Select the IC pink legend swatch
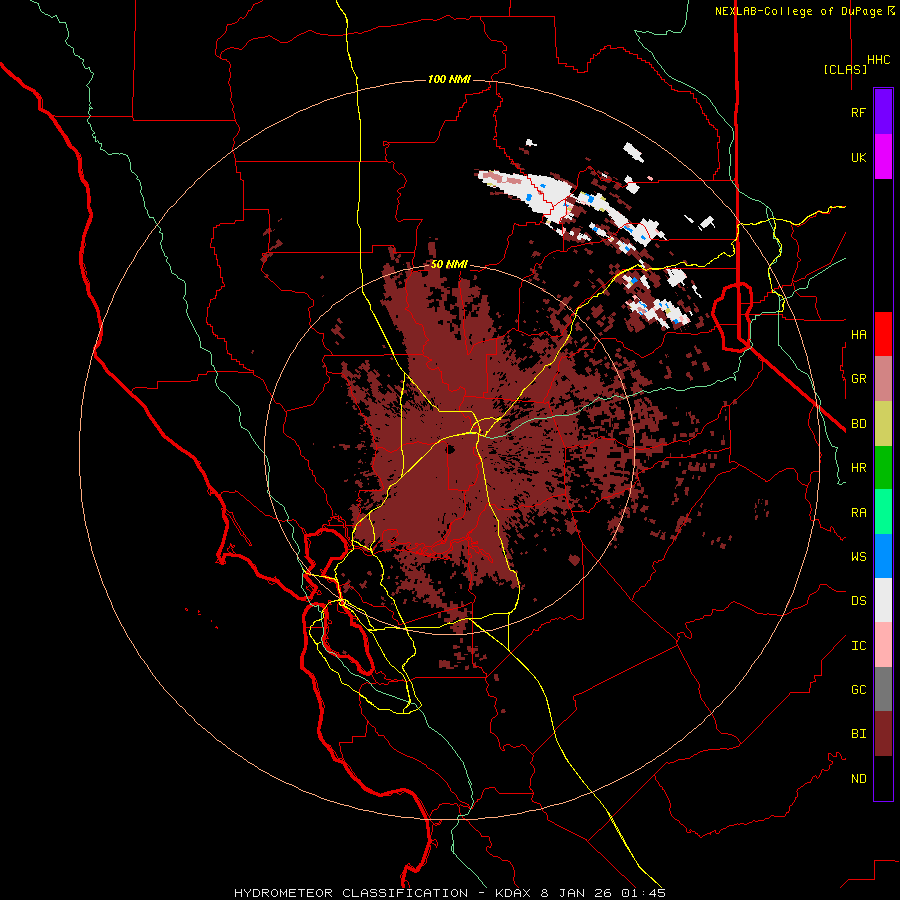 click(x=883, y=645)
